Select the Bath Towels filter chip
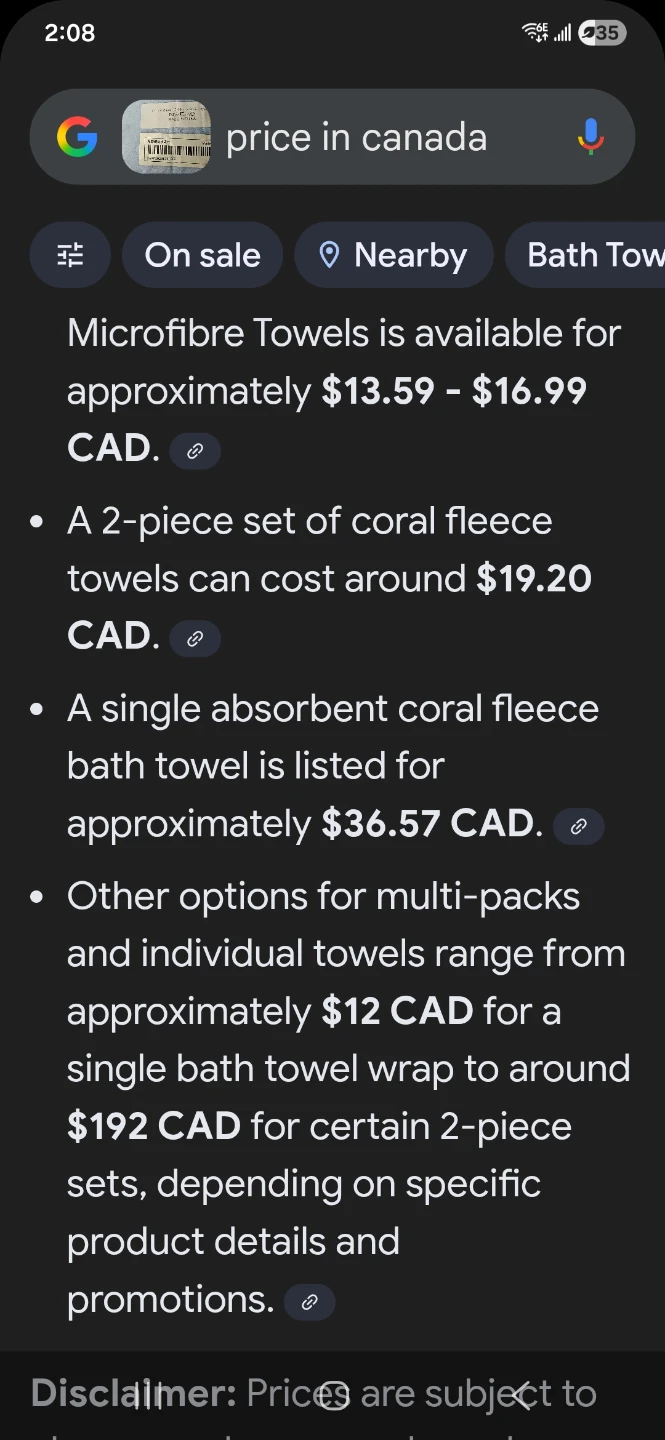This screenshot has width=665, height=1440. pyautogui.click(x=590, y=255)
